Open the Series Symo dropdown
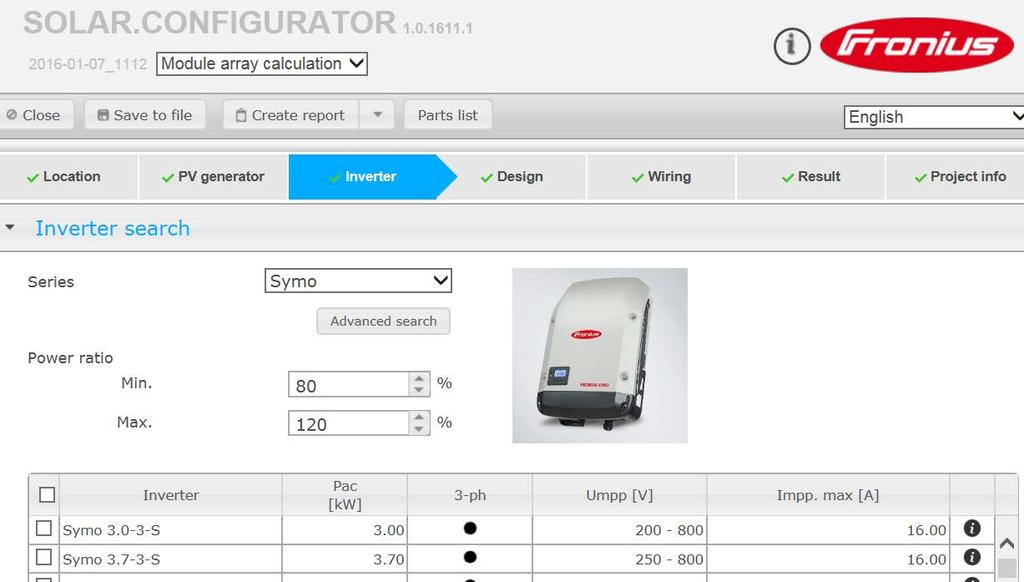1024x582 pixels. 358,281
